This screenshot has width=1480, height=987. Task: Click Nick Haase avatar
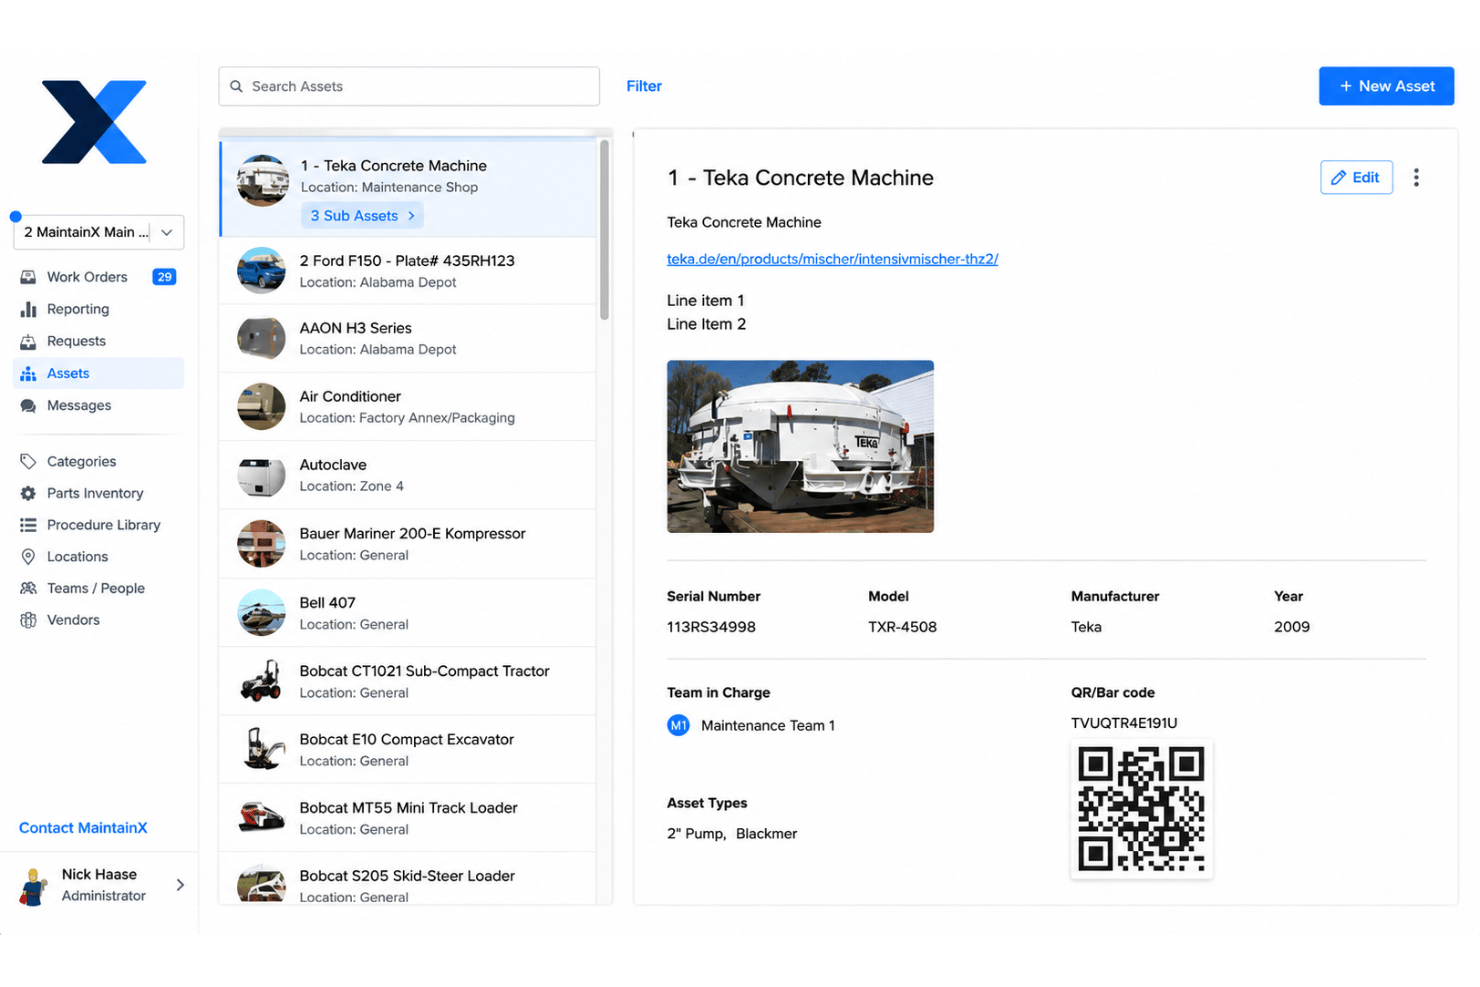click(35, 886)
